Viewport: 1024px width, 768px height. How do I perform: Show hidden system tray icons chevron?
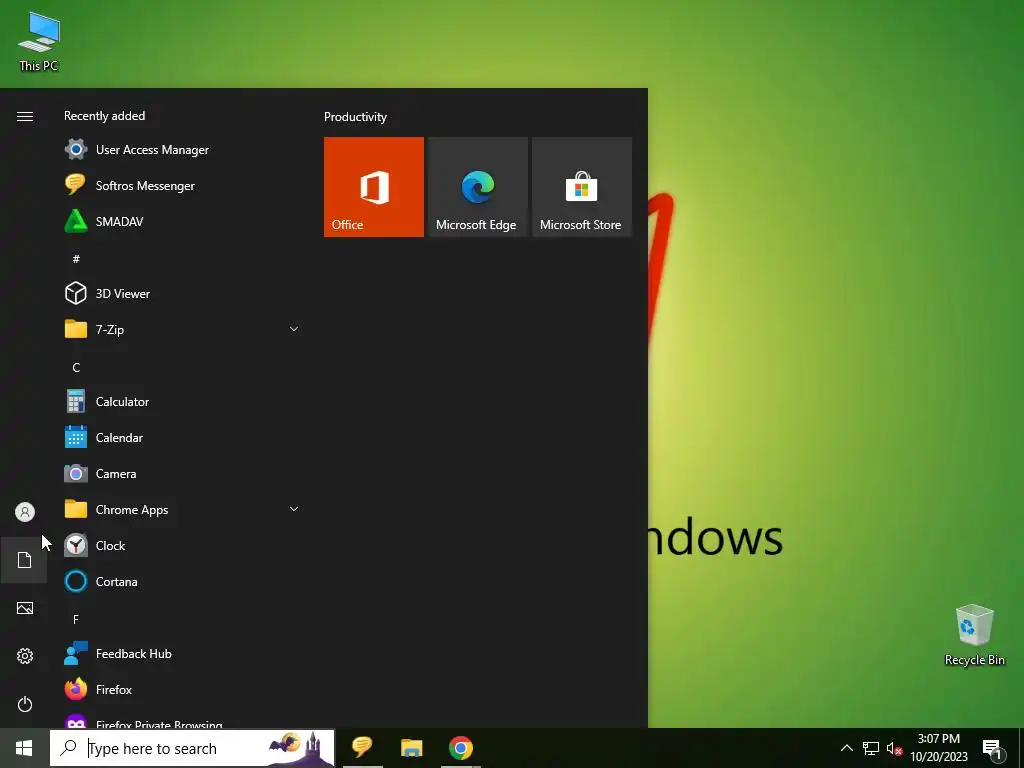(x=846, y=748)
